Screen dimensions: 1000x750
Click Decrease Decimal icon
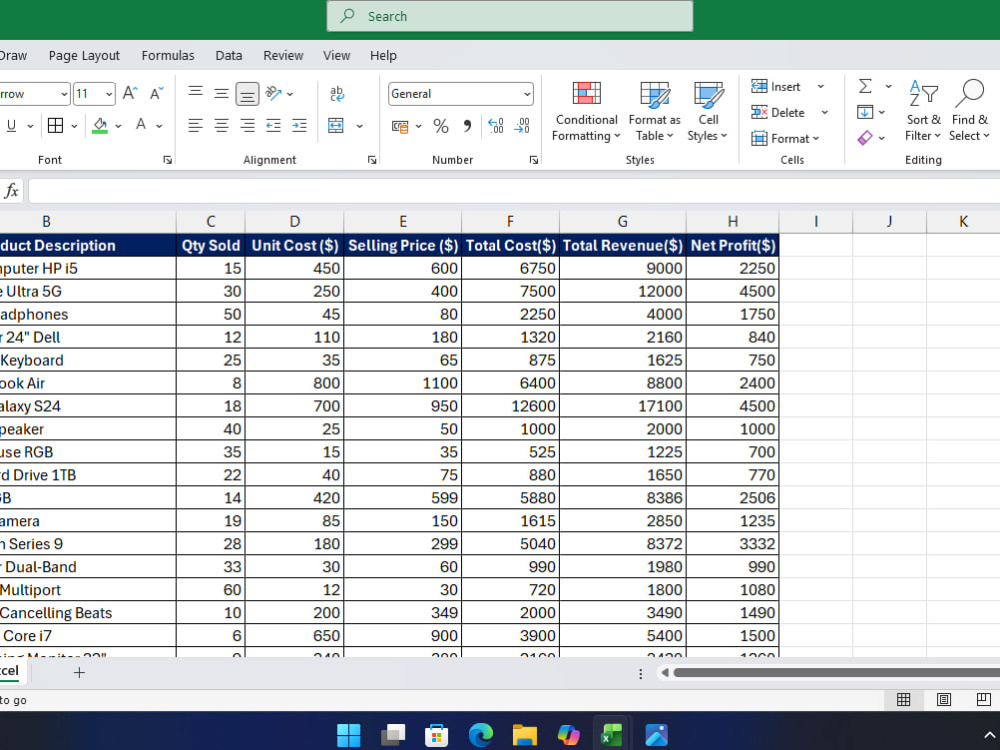click(522, 126)
